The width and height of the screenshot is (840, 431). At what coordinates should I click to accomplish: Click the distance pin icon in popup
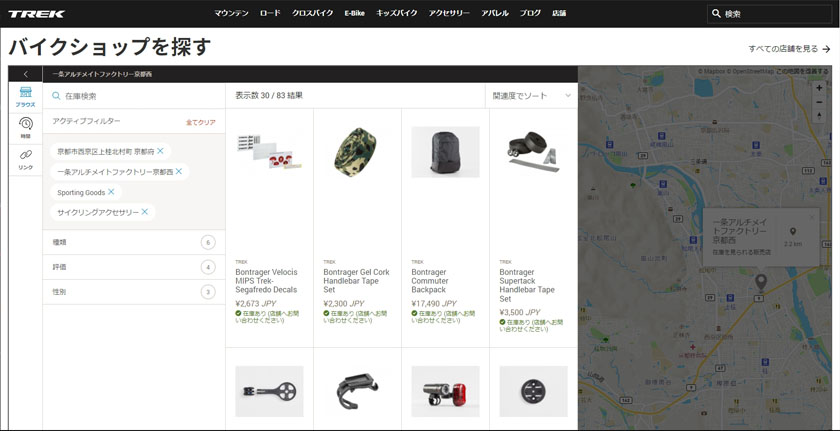pyautogui.click(x=793, y=232)
